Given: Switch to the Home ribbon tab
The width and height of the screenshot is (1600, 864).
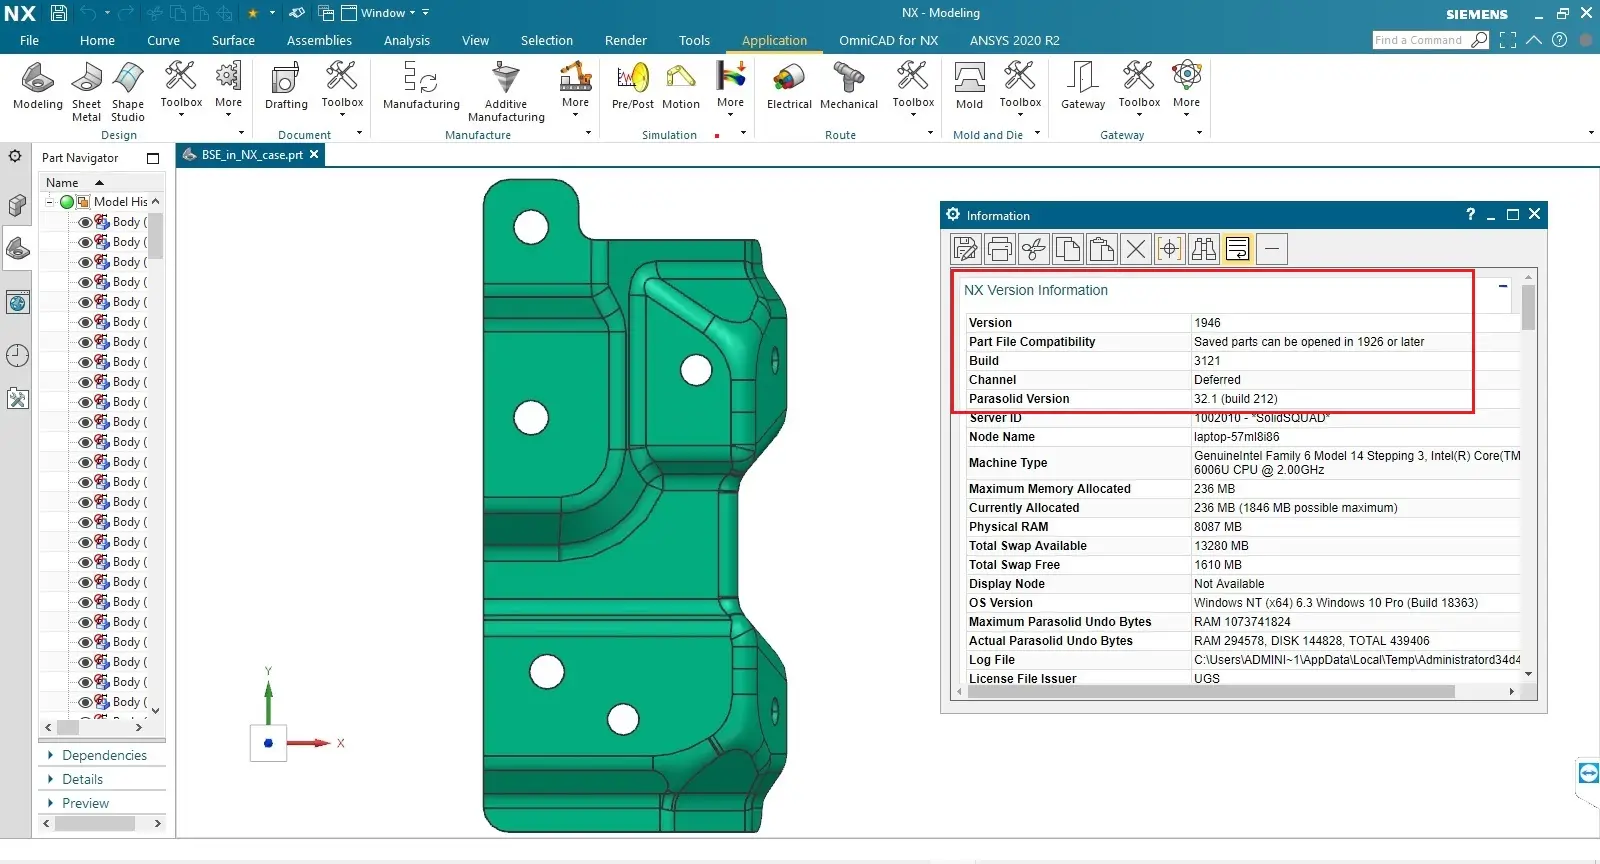Looking at the screenshot, I should coord(97,40).
